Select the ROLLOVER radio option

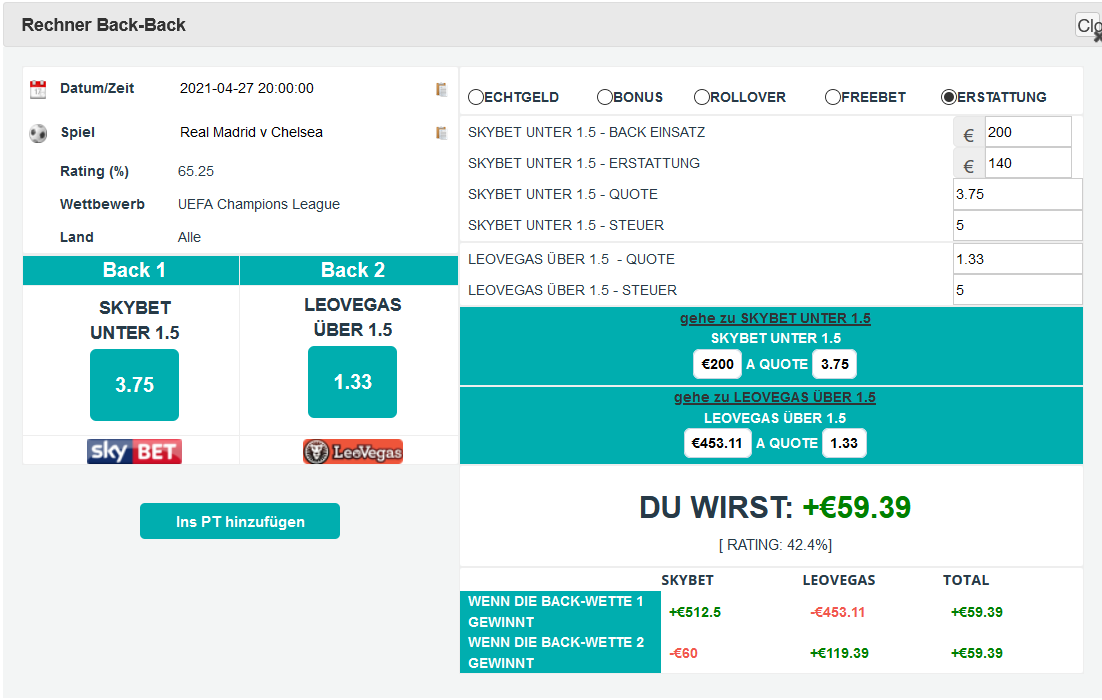(702, 97)
